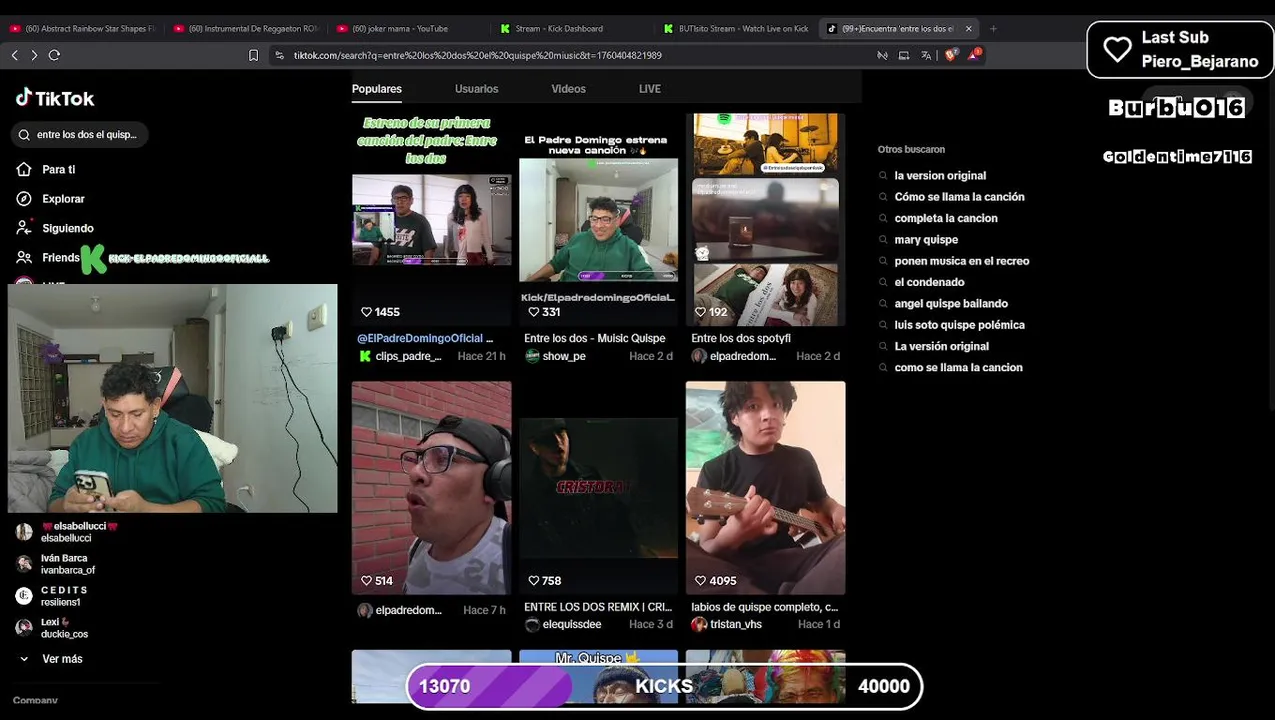
Task: Click the Brave rewards triangle icon
Action: point(973,55)
